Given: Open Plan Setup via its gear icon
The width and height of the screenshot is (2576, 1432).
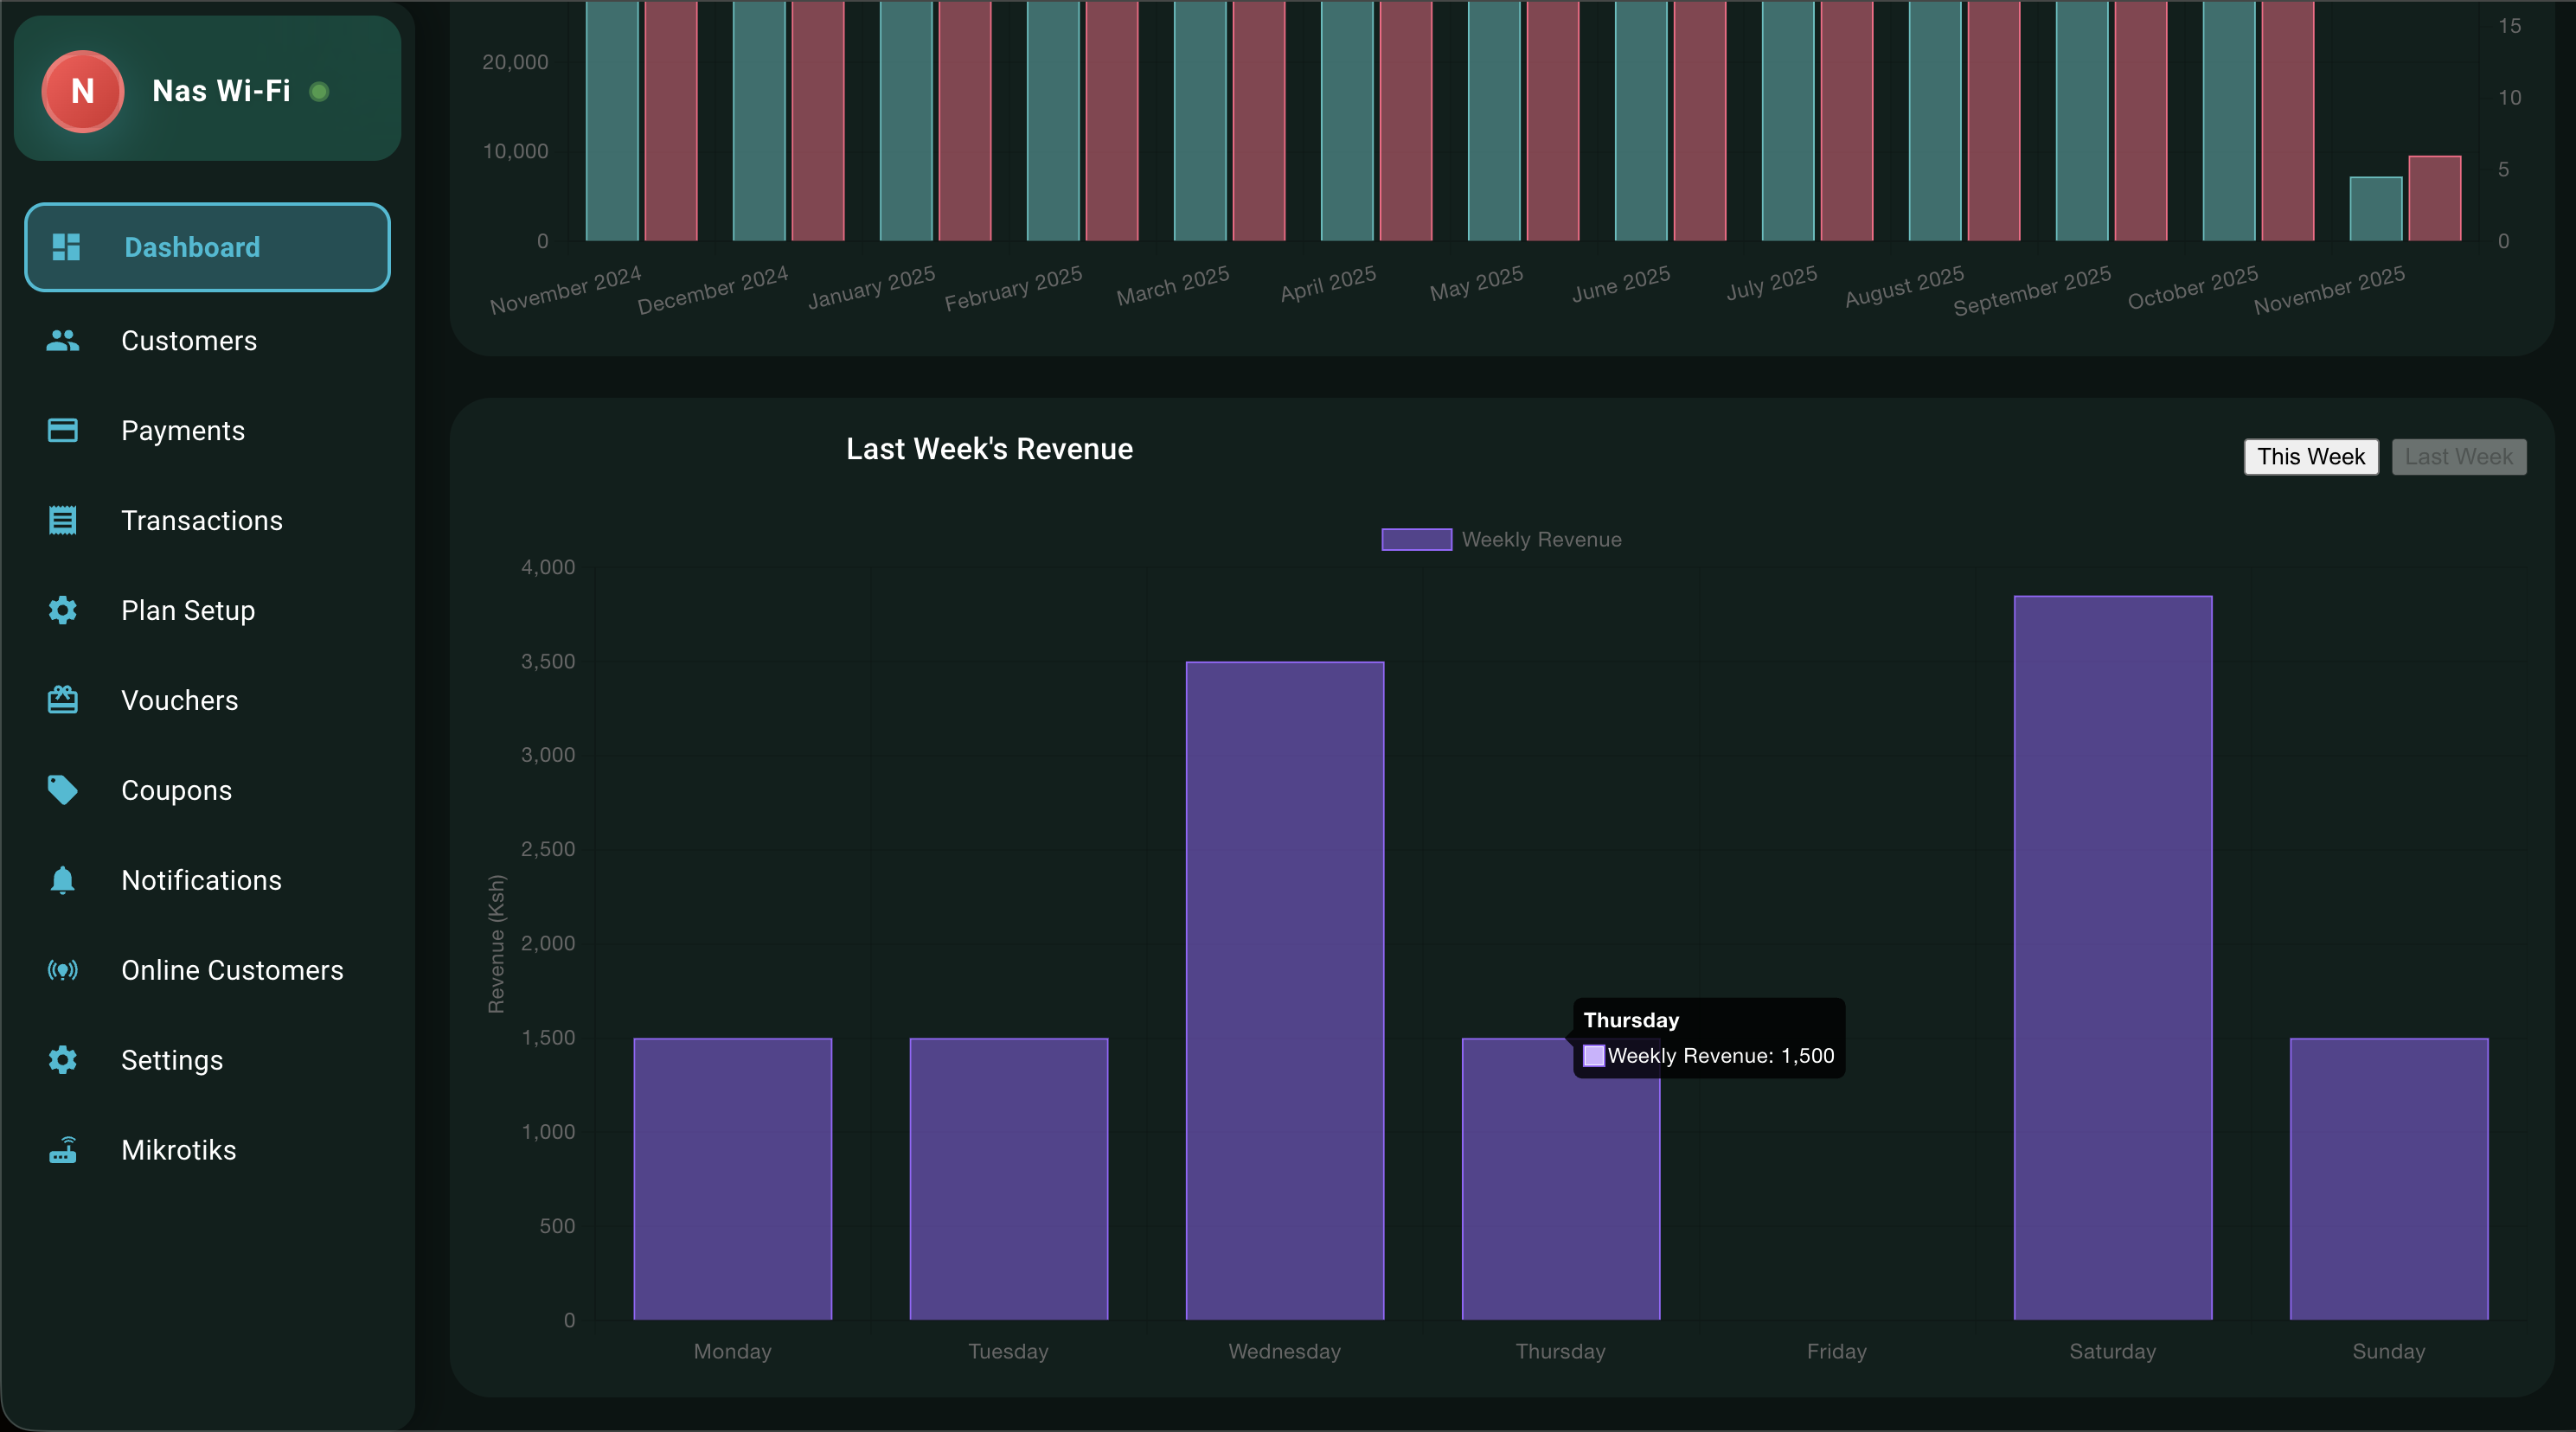Looking at the screenshot, I should click(62, 610).
